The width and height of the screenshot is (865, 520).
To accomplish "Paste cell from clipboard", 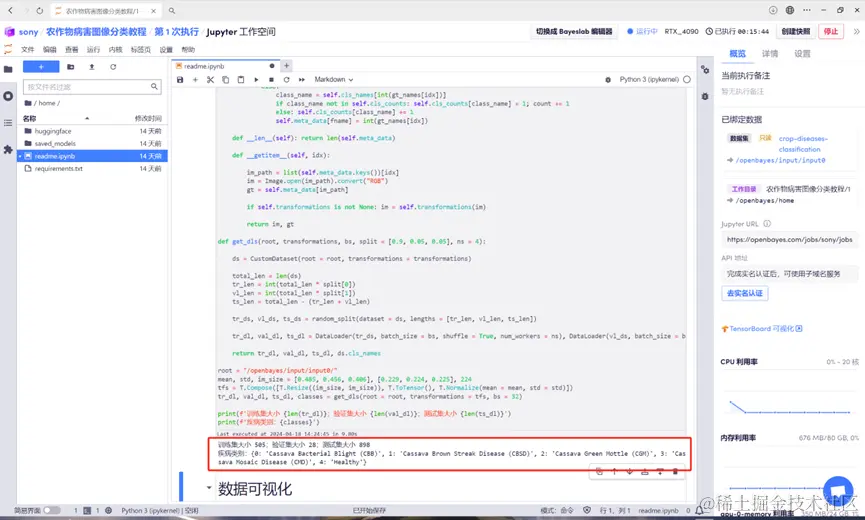I will click(241, 79).
